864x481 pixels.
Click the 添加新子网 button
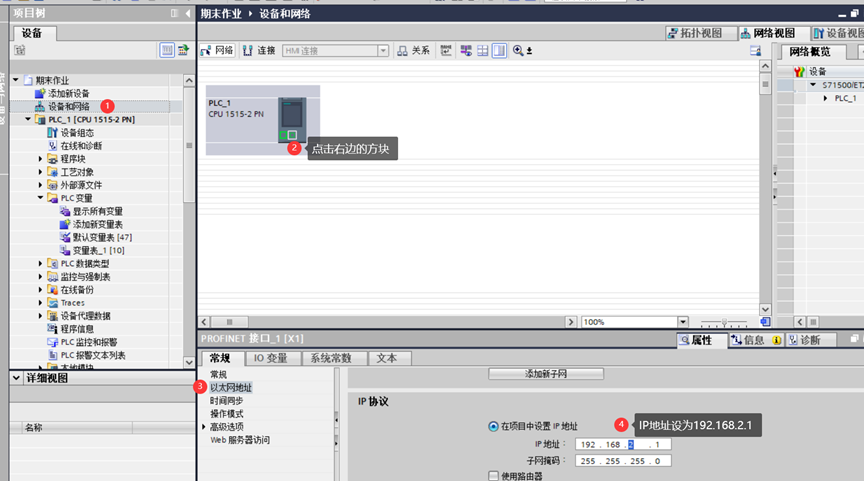(546, 374)
